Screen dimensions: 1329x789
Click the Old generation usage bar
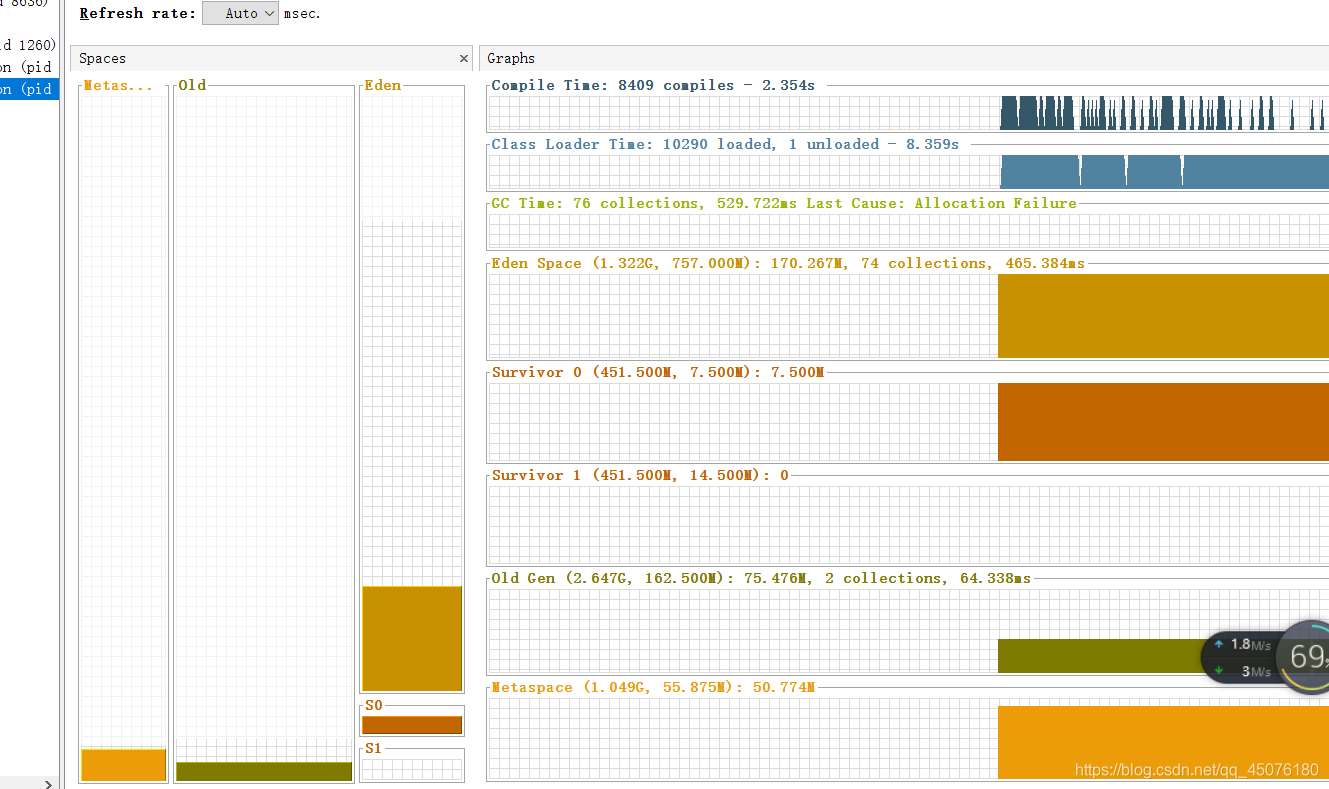pos(264,771)
